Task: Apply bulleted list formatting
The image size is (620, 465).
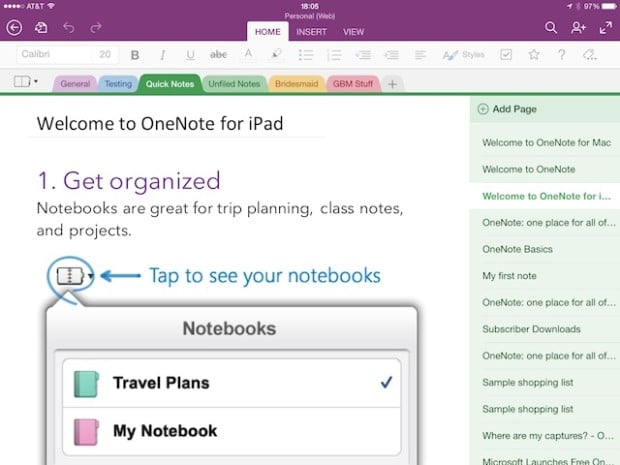Action: pyautogui.click(x=305, y=55)
